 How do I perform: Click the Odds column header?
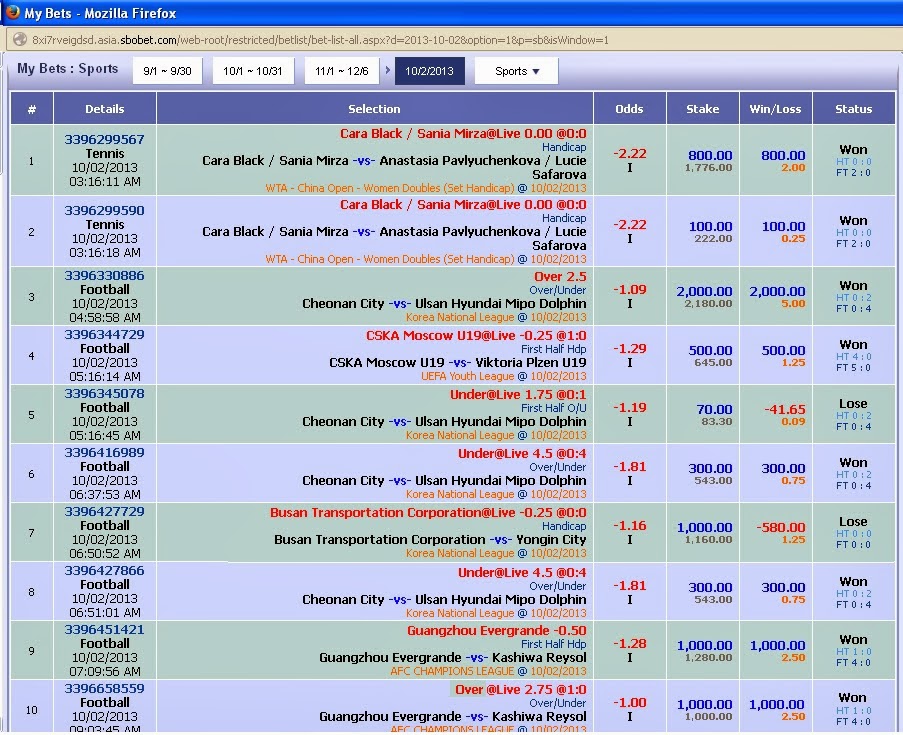629,109
